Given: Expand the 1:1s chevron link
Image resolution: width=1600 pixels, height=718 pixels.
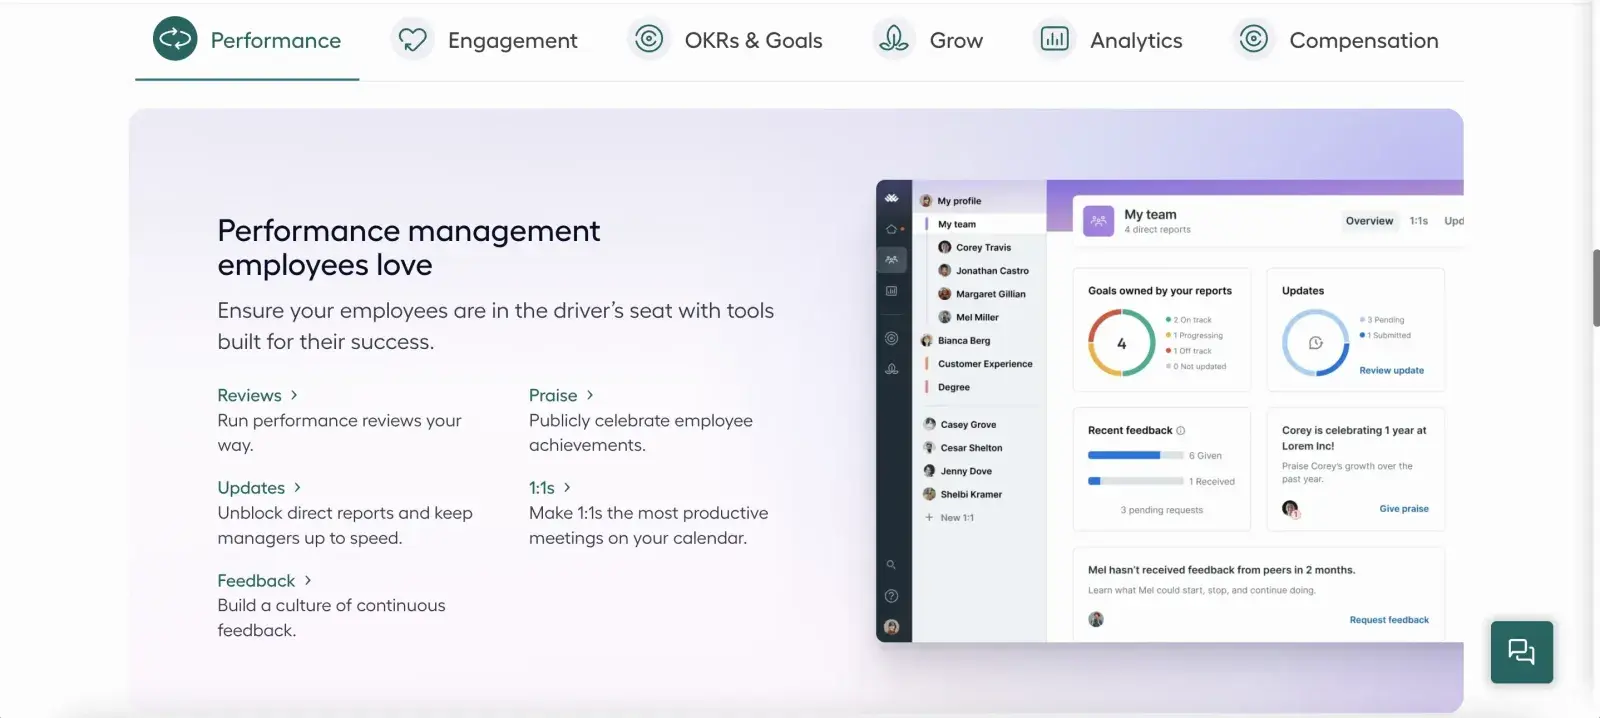Looking at the screenshot, I should 567,487.
